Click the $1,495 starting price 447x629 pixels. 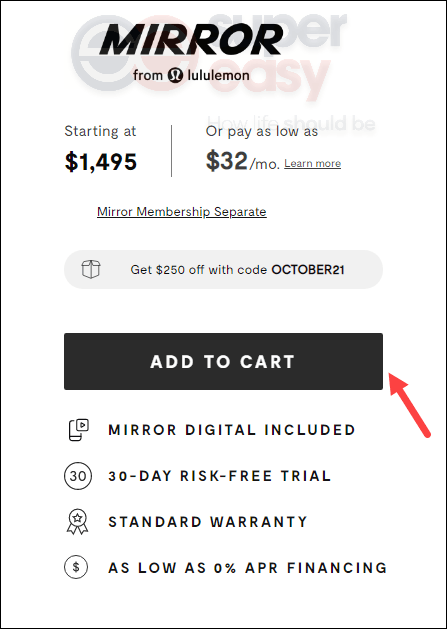pyautogui.click(x=101, y=162)
